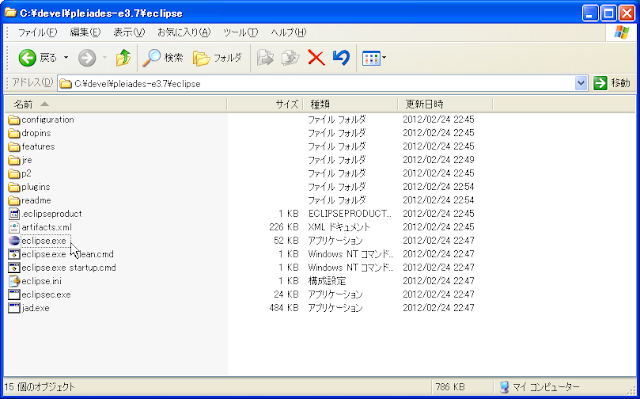Sort by the 名前 column header
This screenshot has height=399, width=640.
(x=116, y=104)
